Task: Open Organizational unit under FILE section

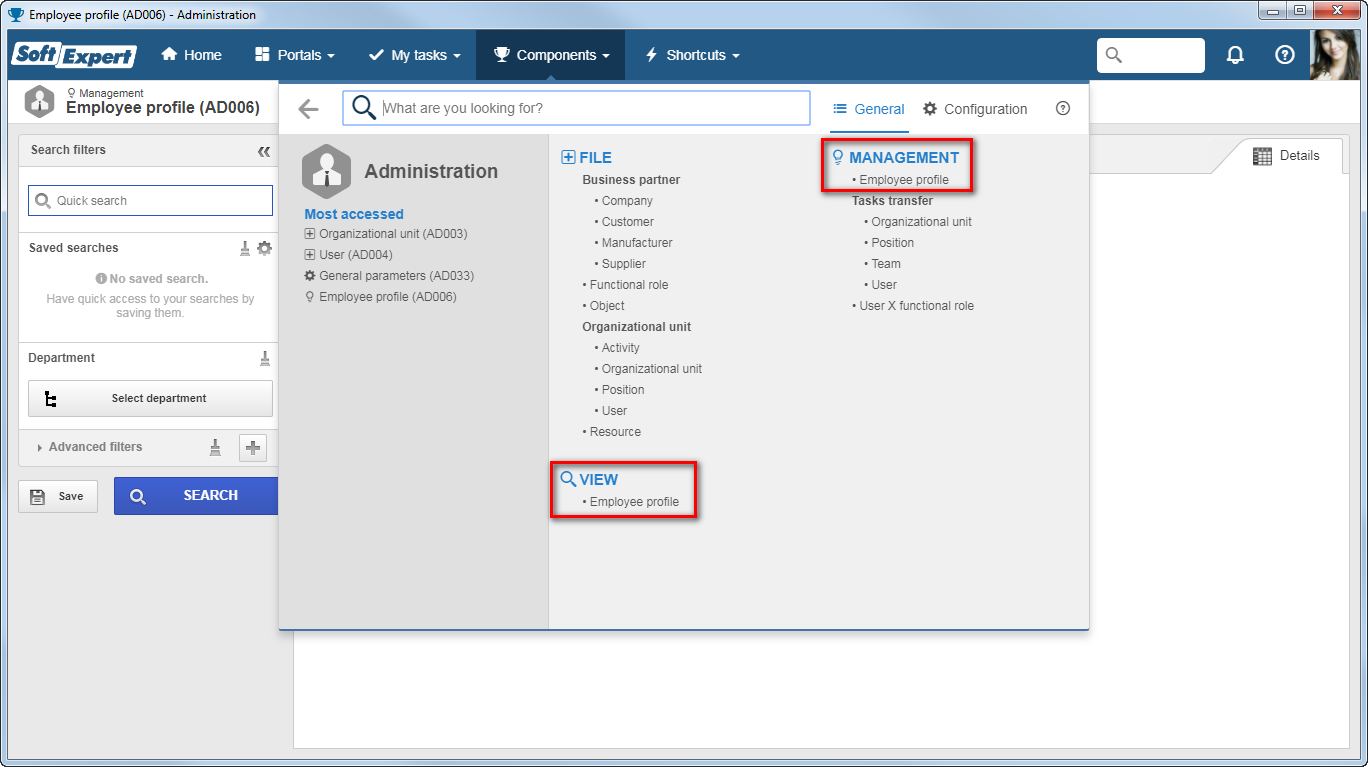Action: click(651, 369)
